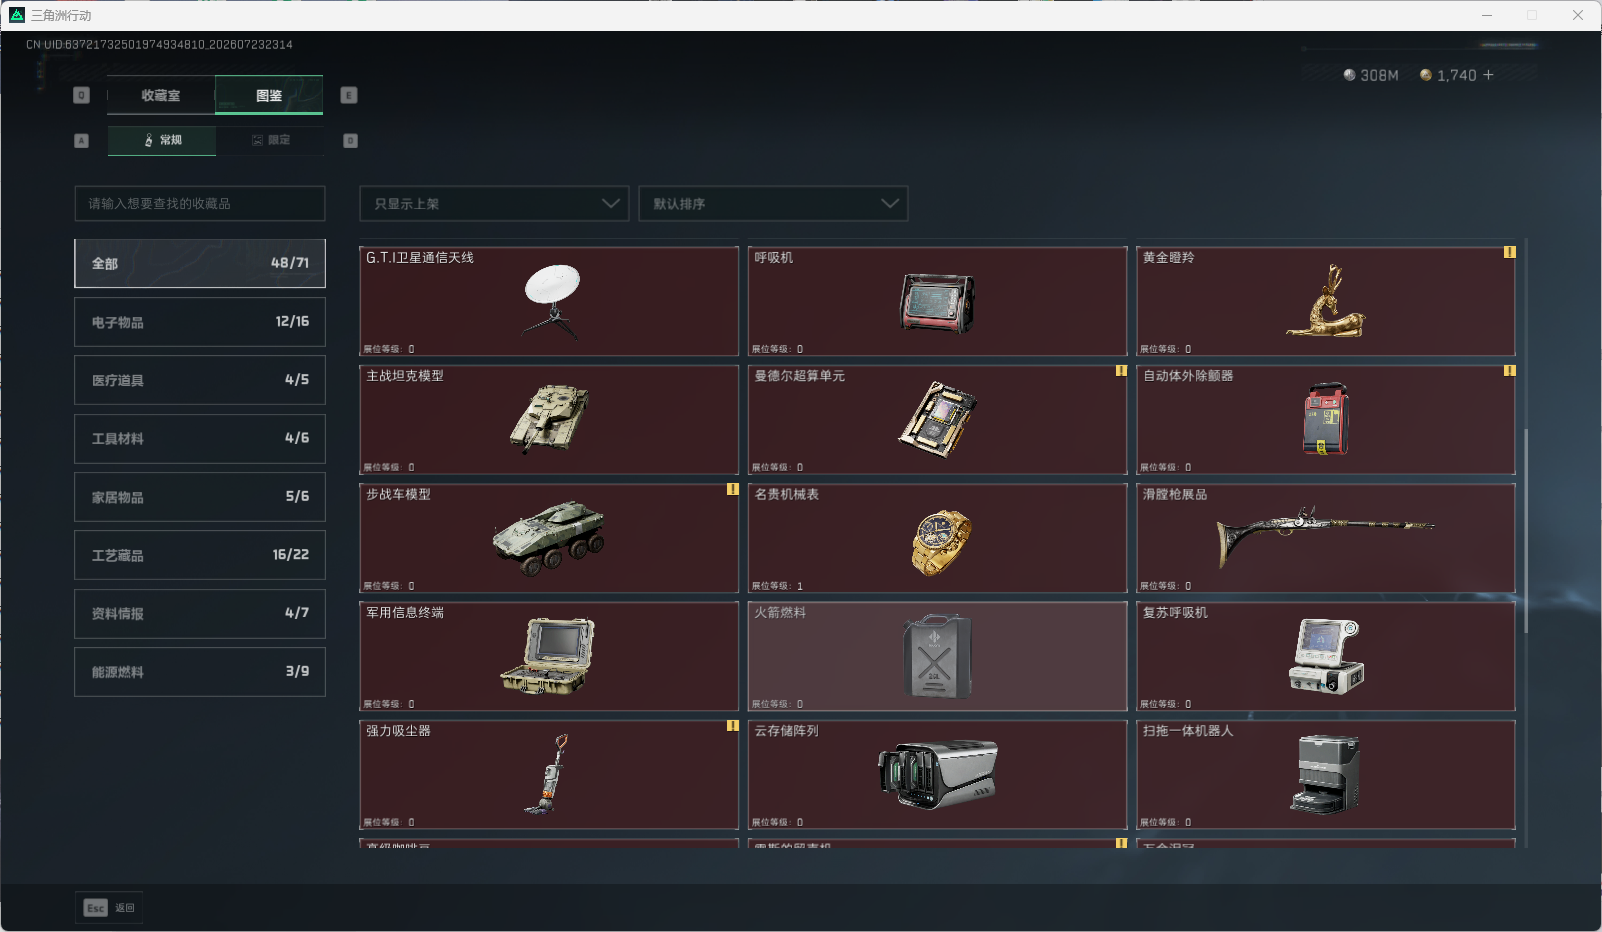Click the Esc 返回 back button
This screenshot has width=1602, height=932.
coord(109,907)
